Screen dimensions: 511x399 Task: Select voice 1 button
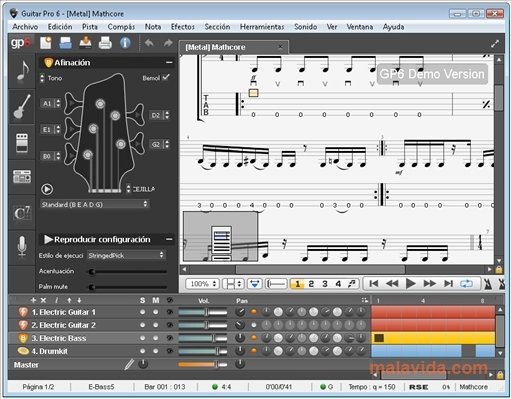tap(297, 284)
